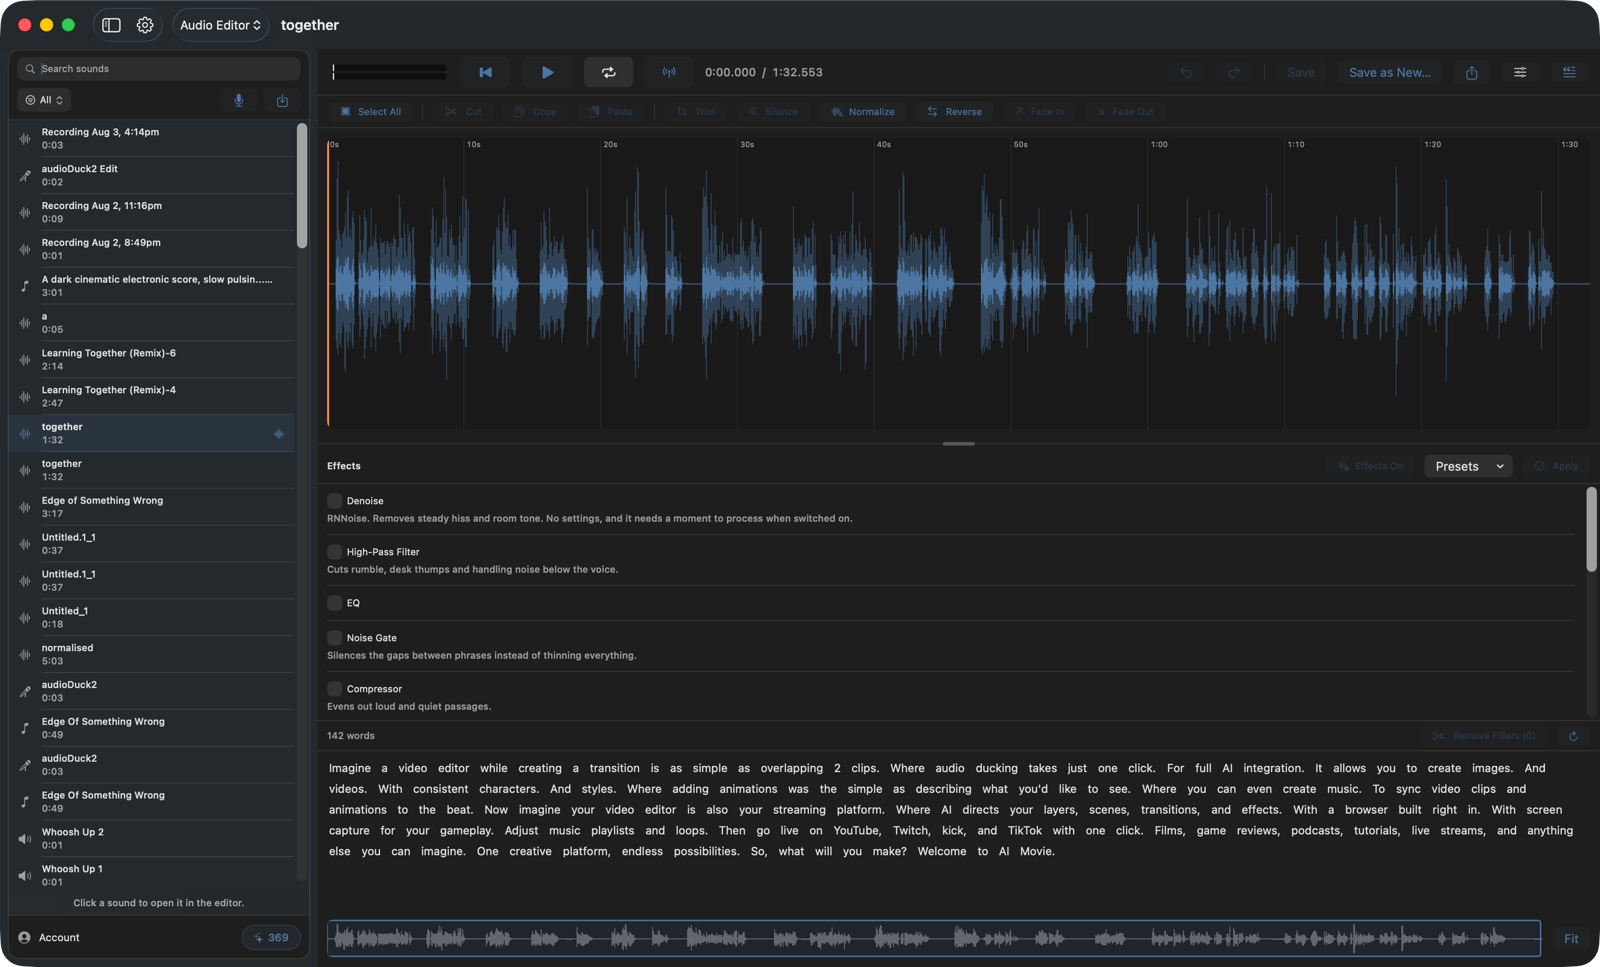Click the volume level meter bar
This screenshot has width=1600, height=967.
(x=390, y=72)
